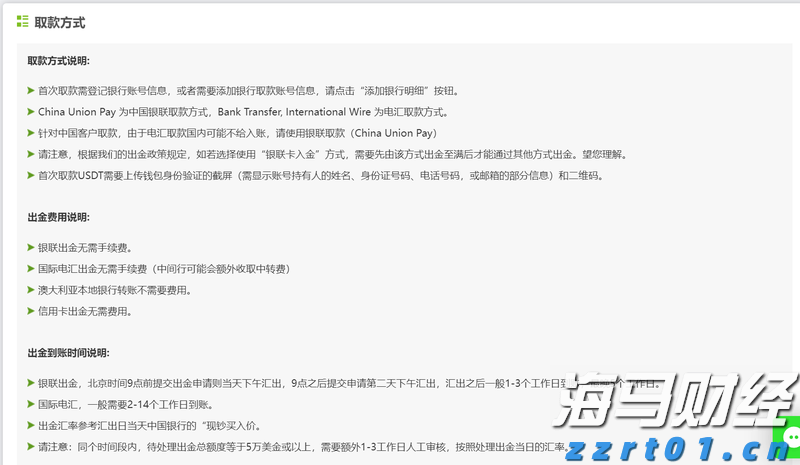Click arrow bullet before 首次取款需登记银行账号信息
The width and height of the screenshot is (800, 465).
tap(31, 91)
